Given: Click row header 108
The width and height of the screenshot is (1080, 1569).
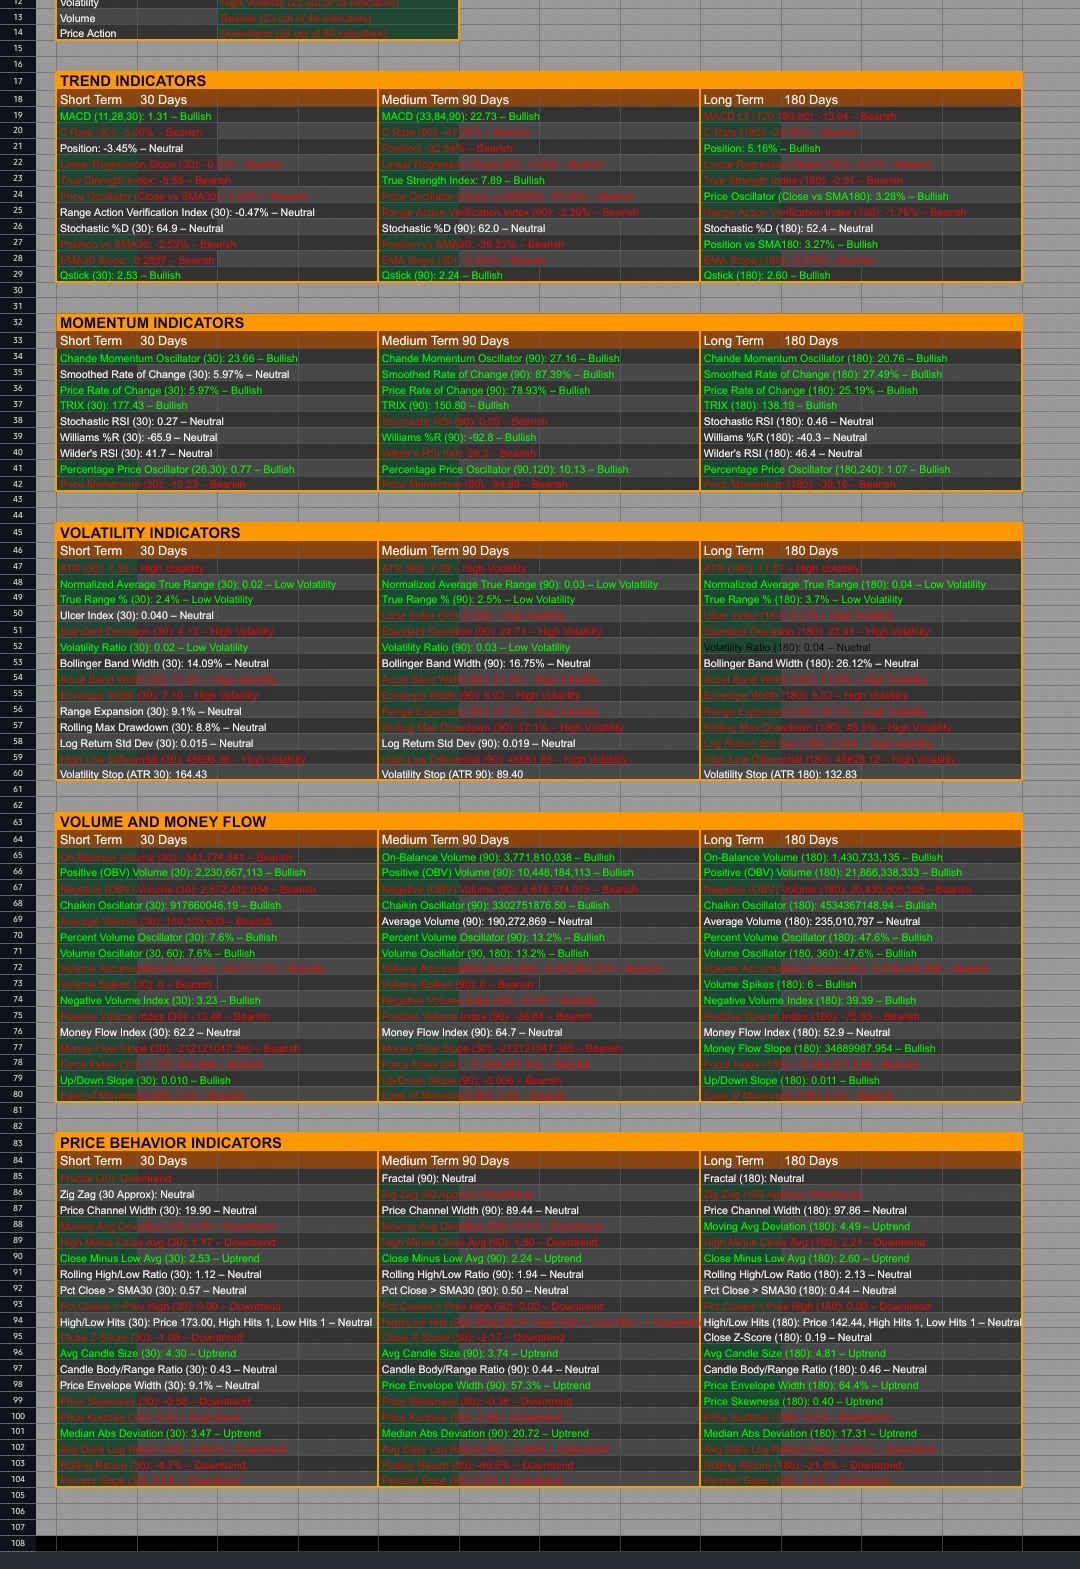Looking at the screenshot, I should click(18, 1543).
